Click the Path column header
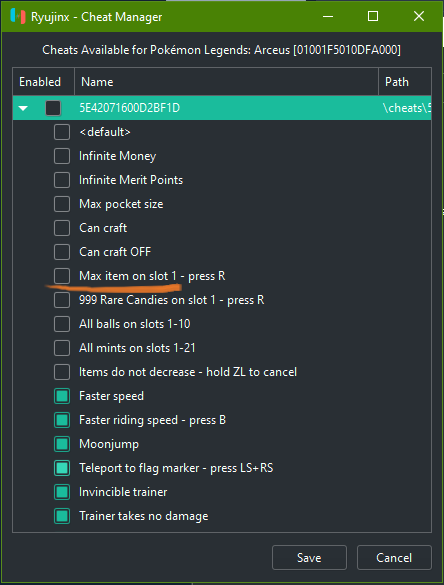The image size is (444, 585). click(405, 82)
